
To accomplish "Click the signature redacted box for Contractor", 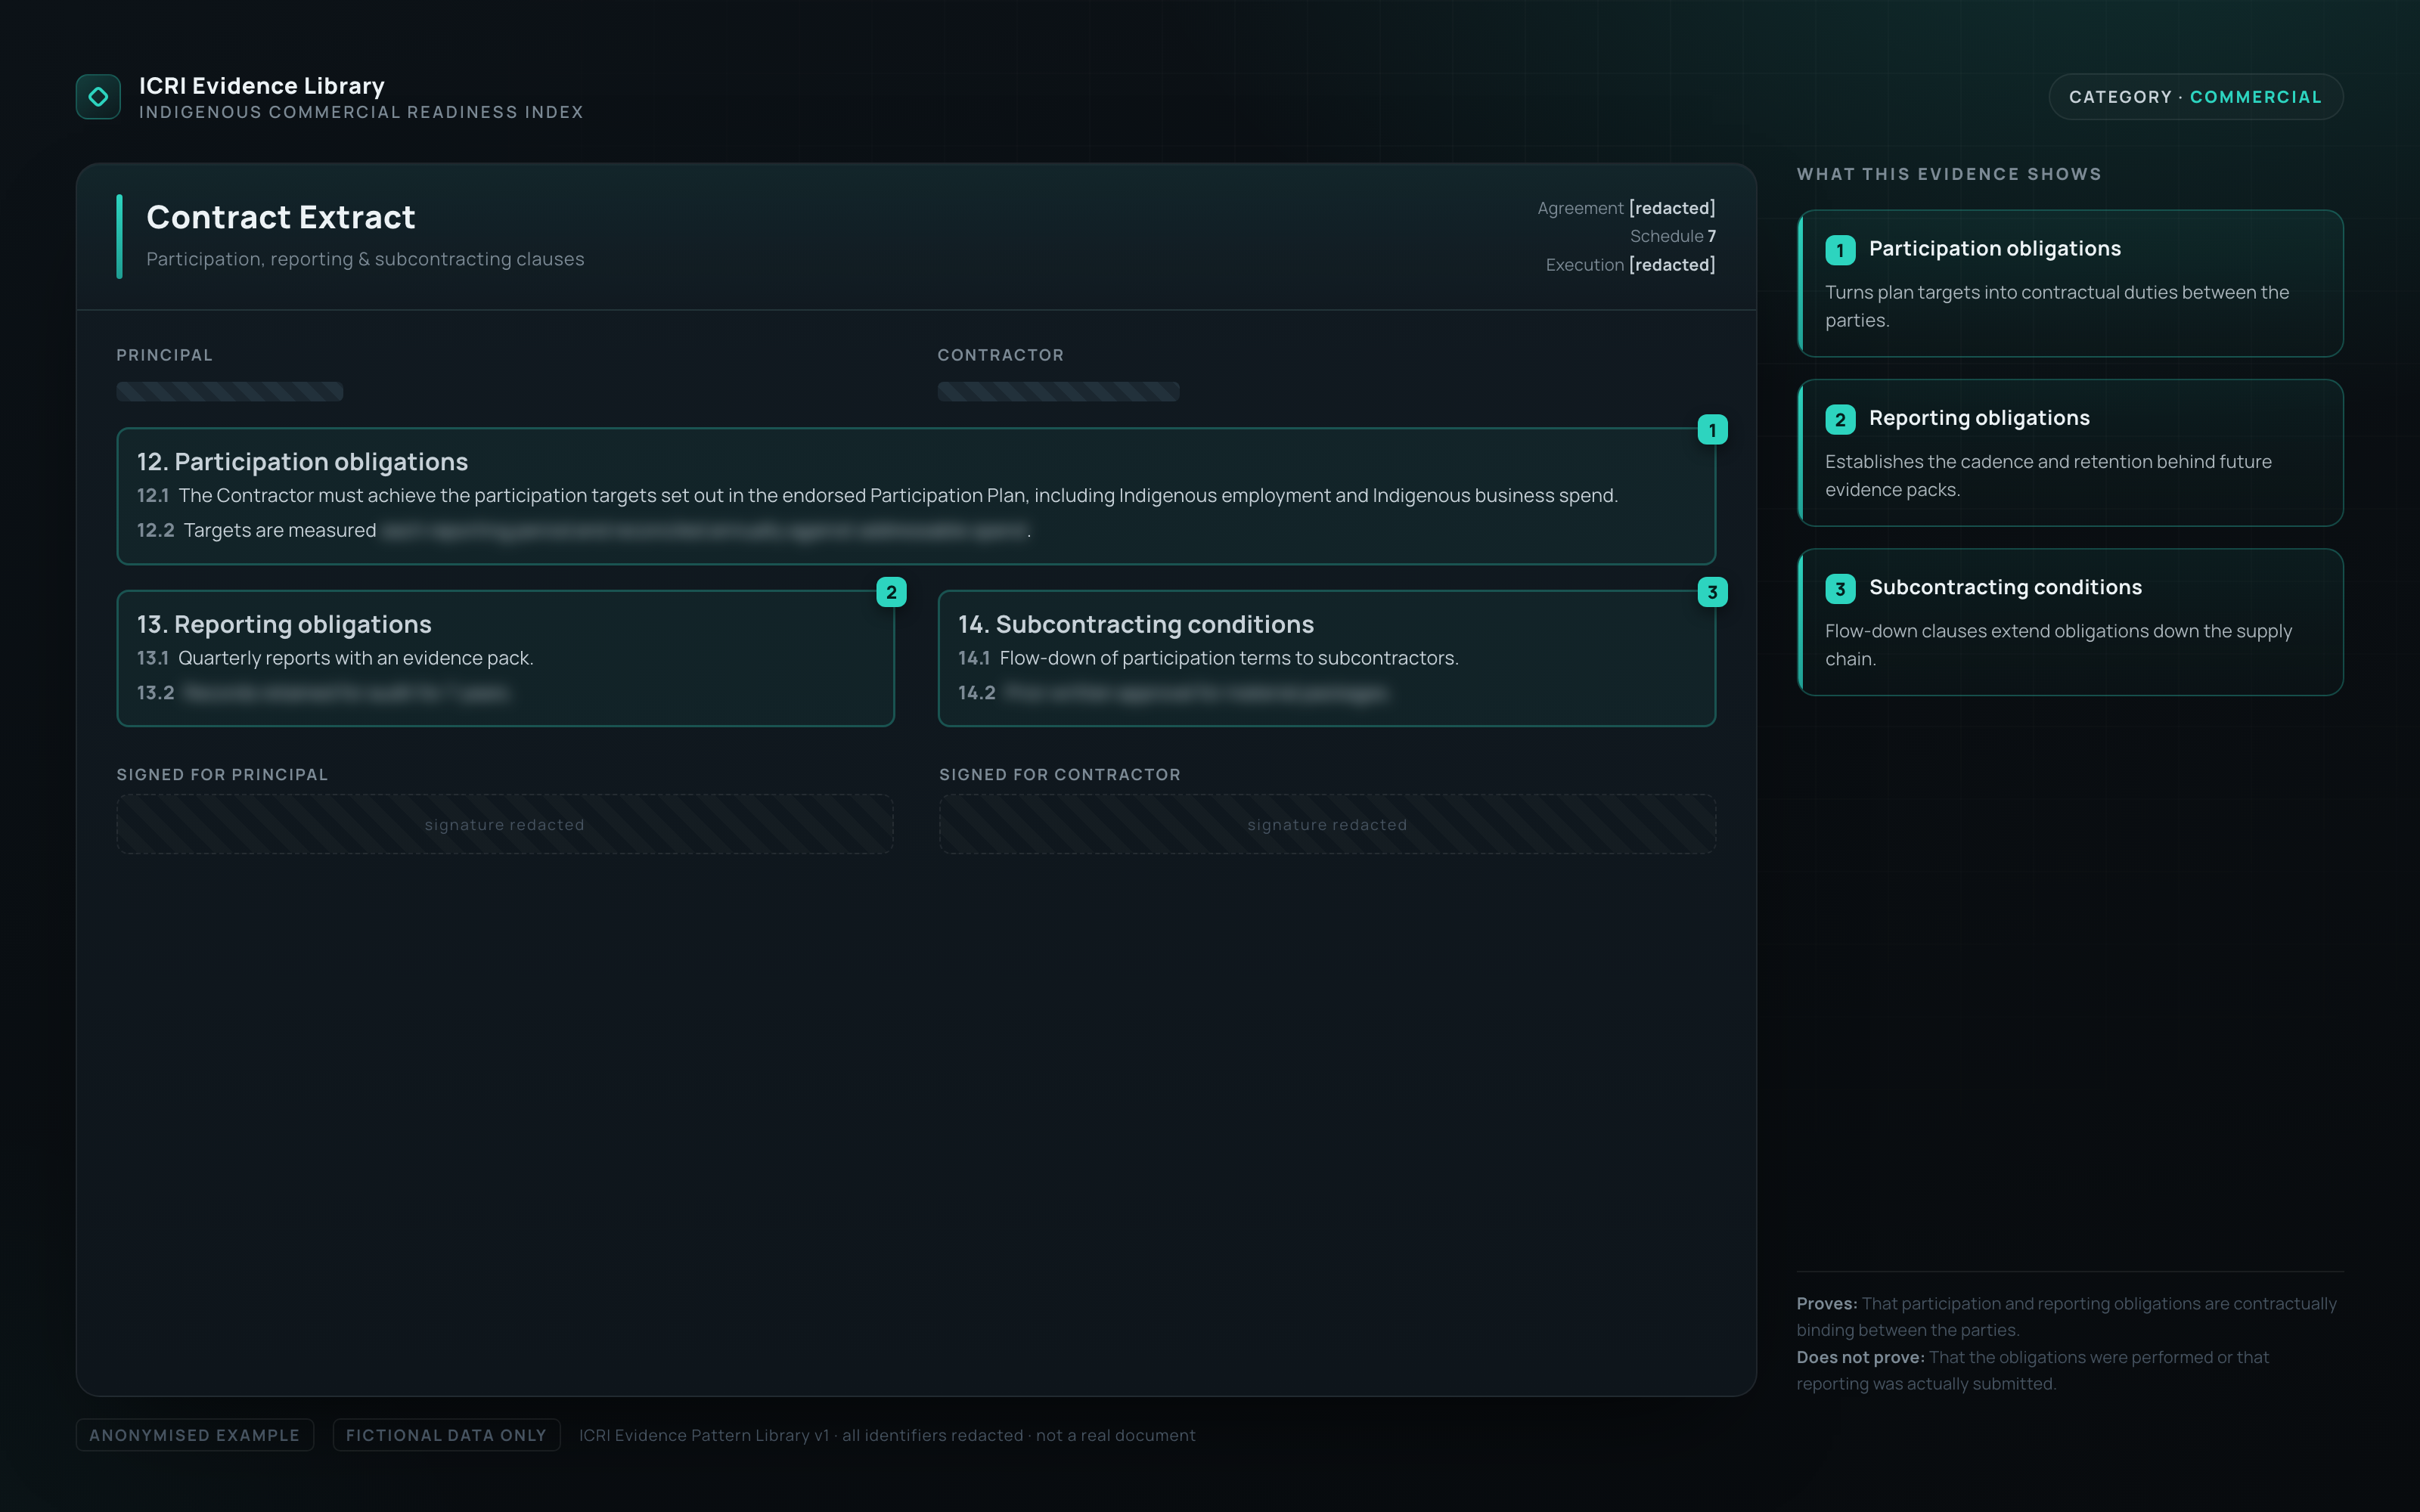I will tap(1327, 824).
